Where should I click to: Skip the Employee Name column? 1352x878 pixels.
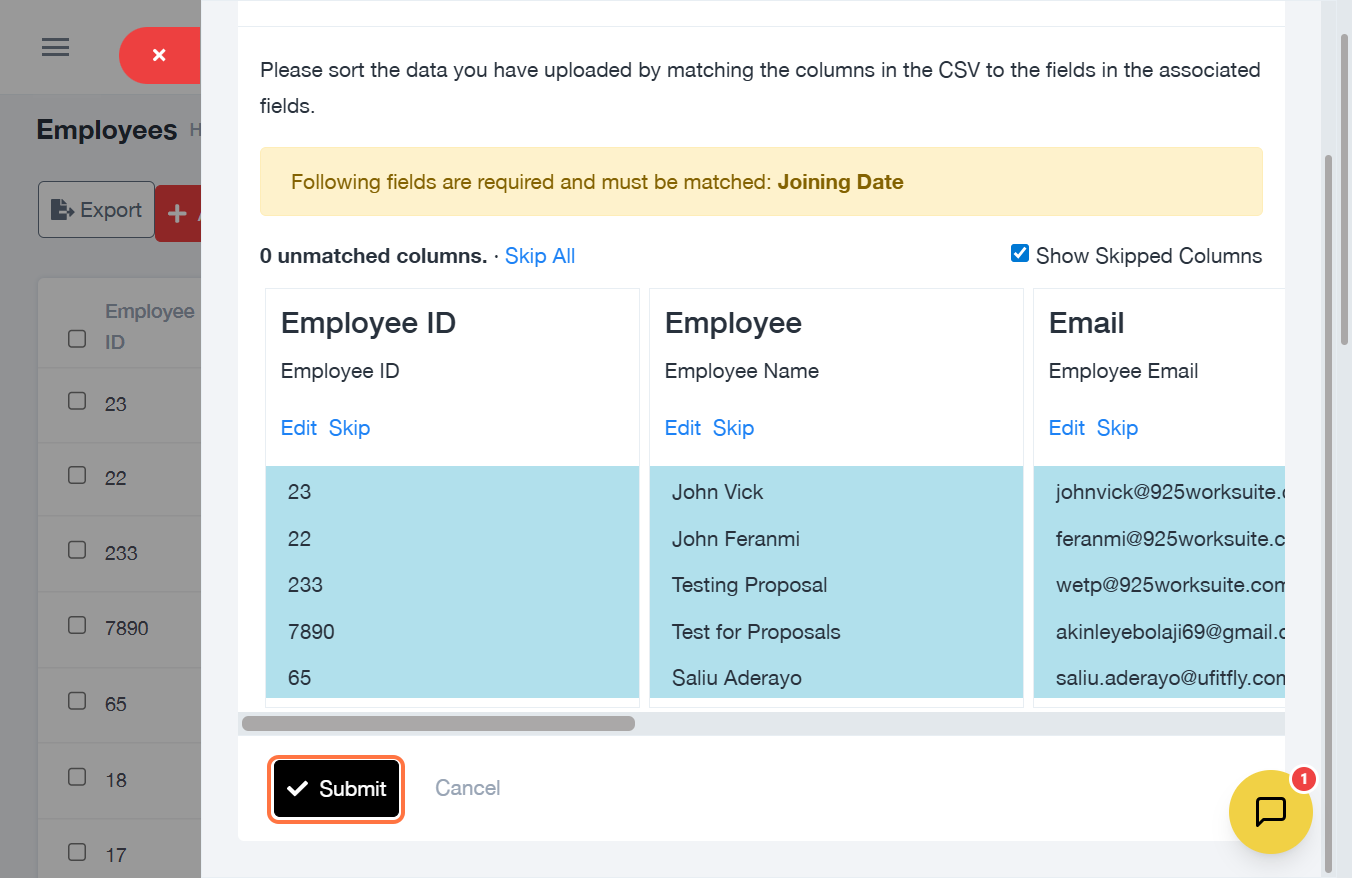coord(733,428)
